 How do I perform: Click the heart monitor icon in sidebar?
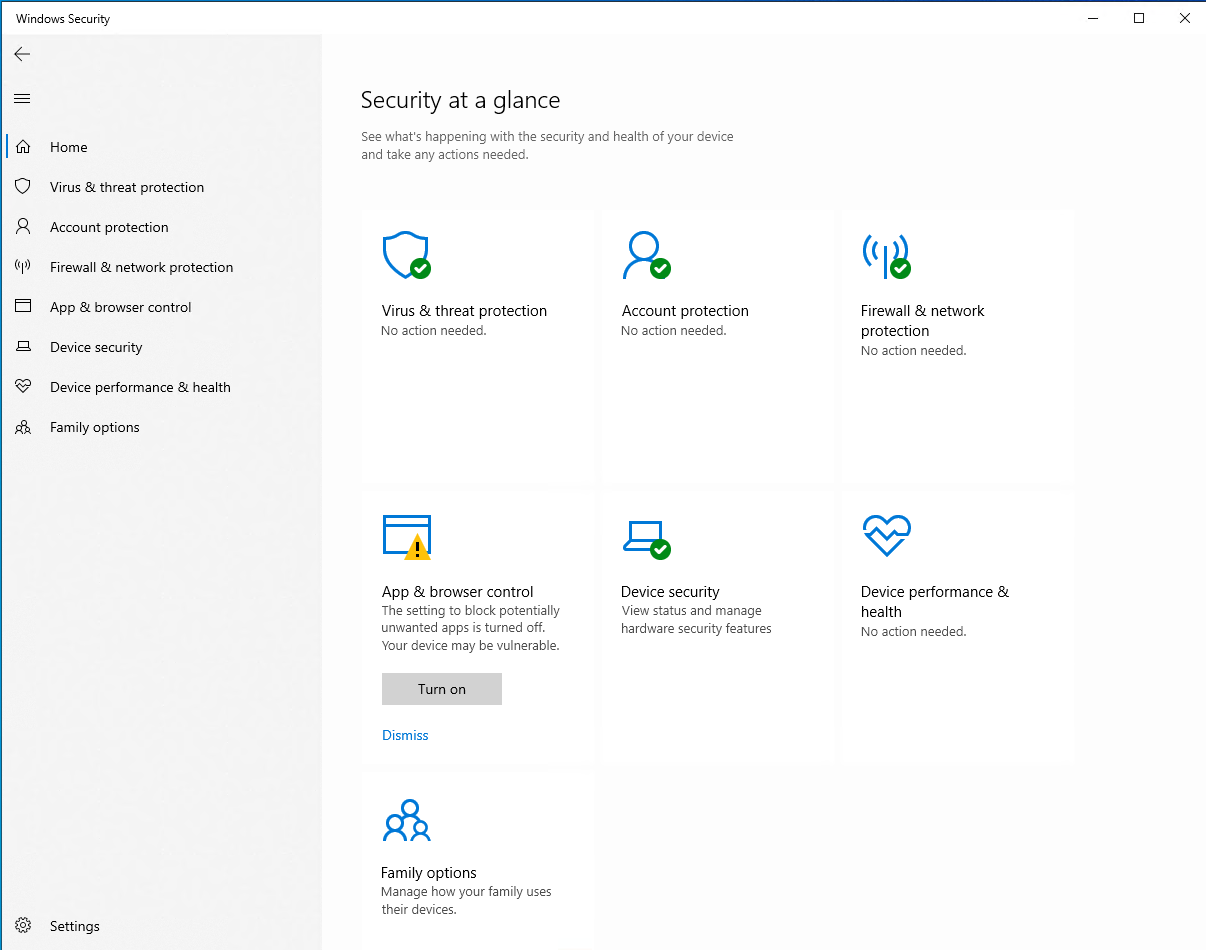click(x=23, y=387)
